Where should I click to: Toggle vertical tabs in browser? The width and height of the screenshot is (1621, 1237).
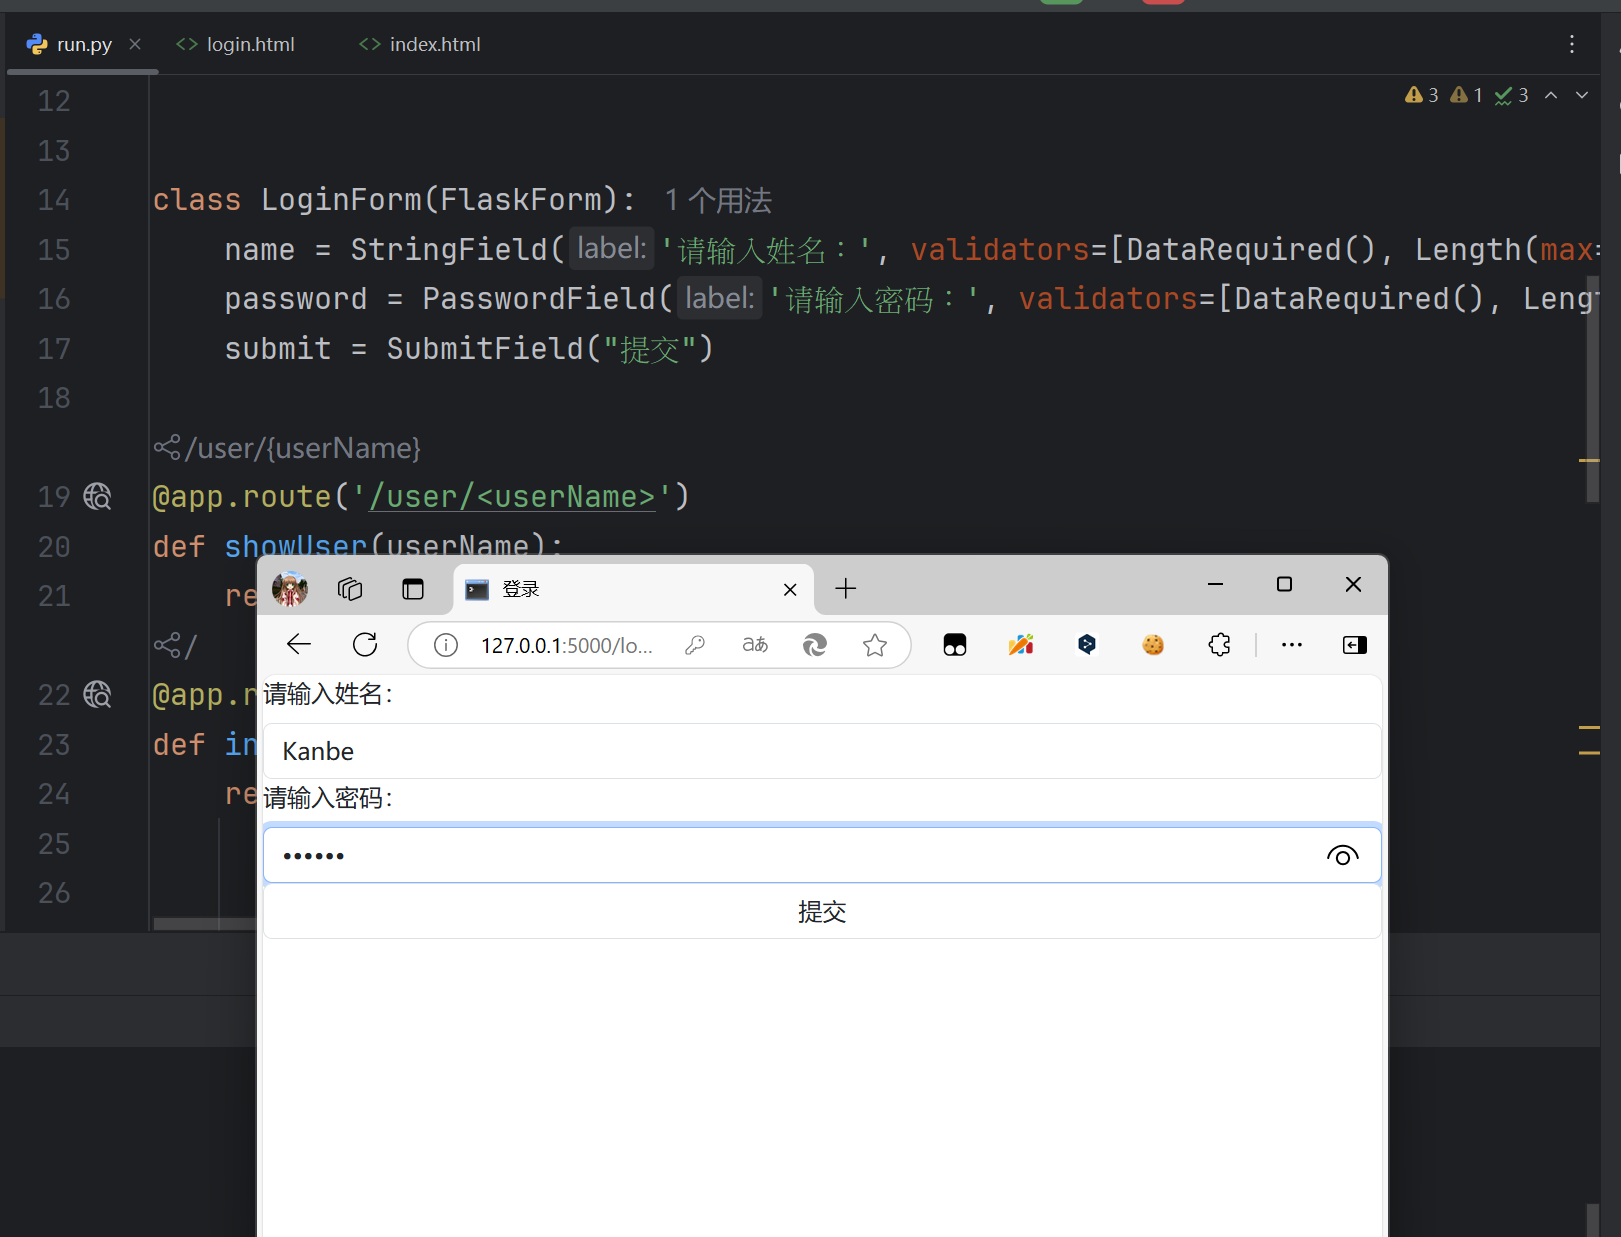(x=413, y=589)
